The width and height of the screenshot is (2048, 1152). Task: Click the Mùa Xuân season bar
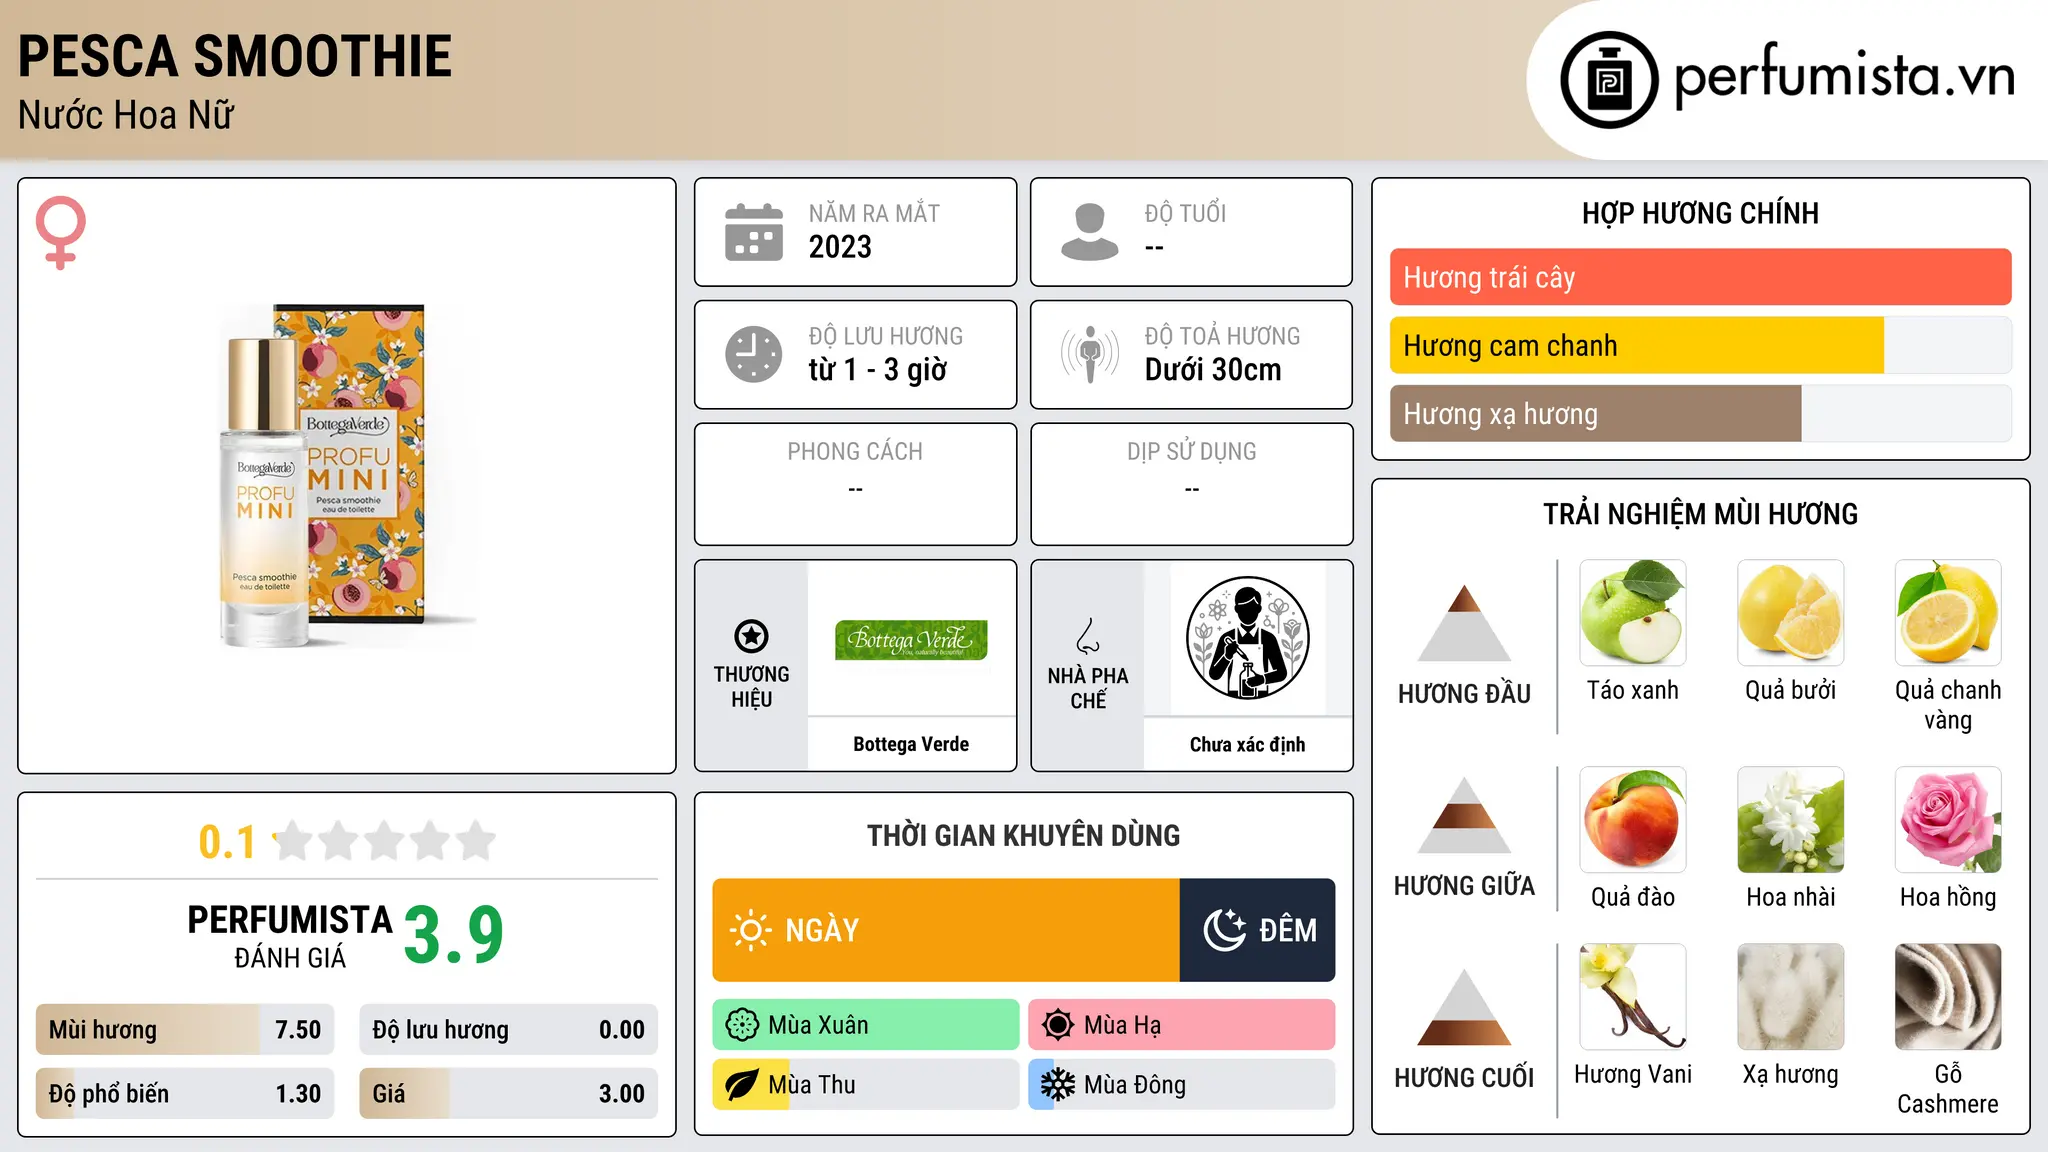tap(866, 1025)
